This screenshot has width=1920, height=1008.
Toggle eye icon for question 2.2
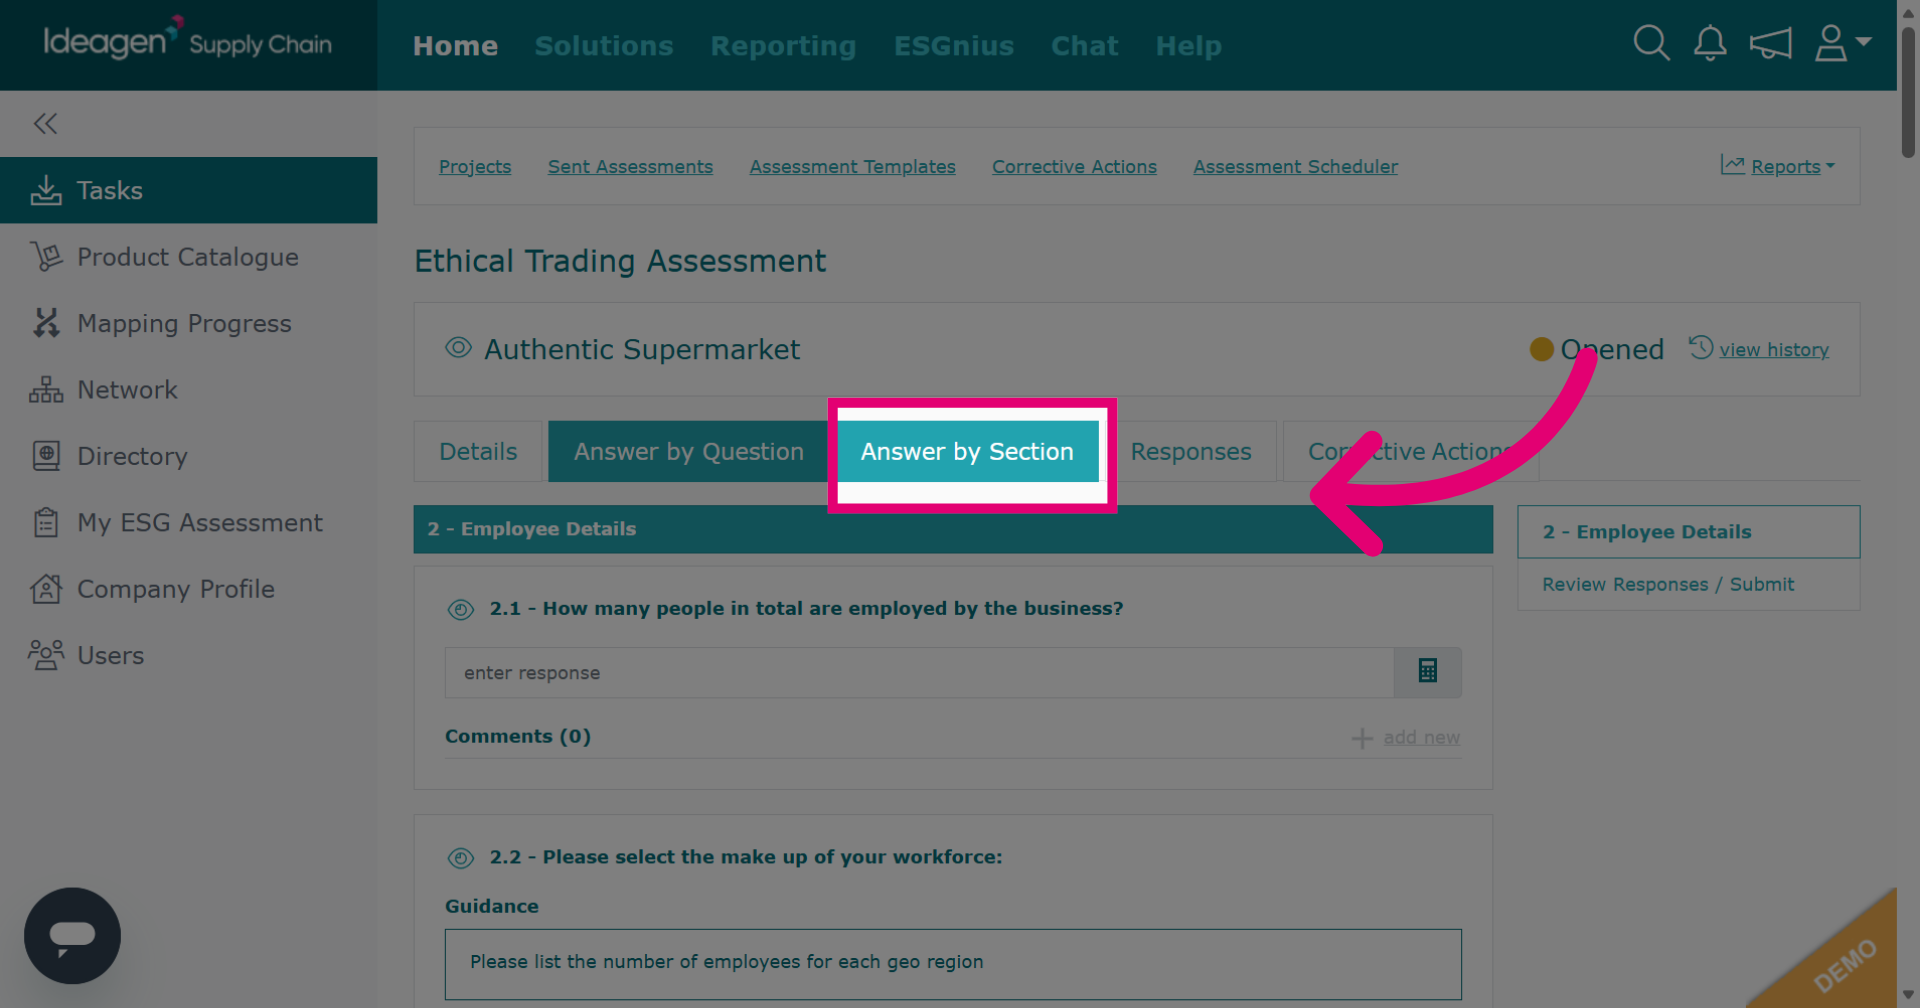pos(461,858)
